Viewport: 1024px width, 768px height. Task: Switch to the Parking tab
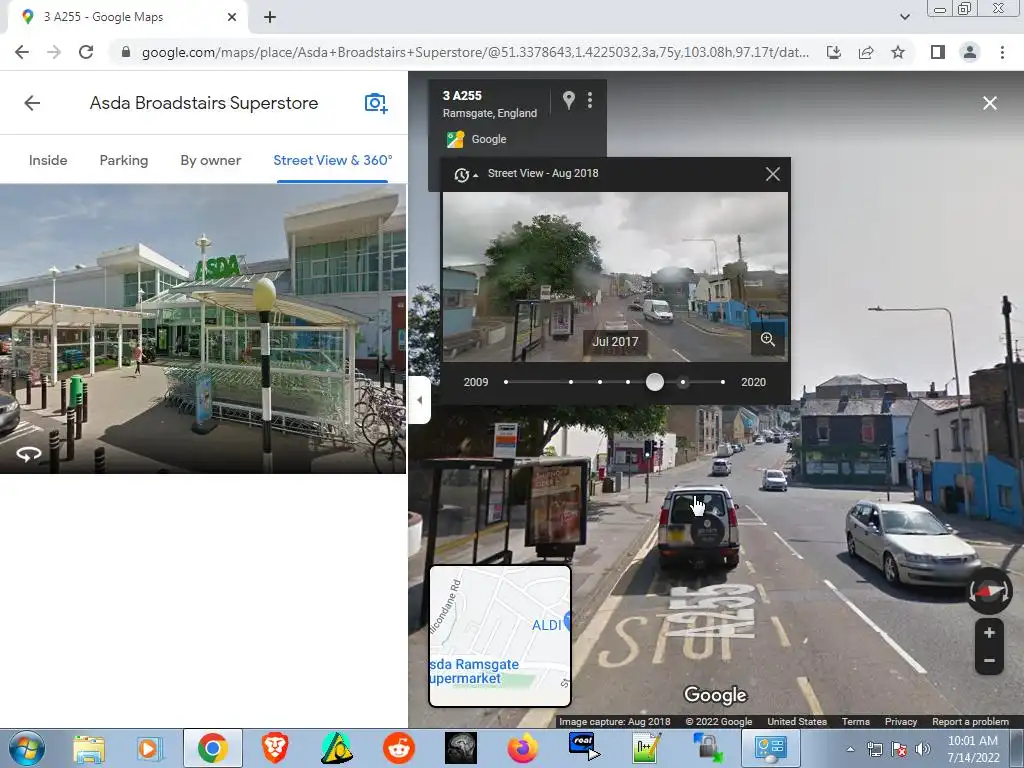123,160
